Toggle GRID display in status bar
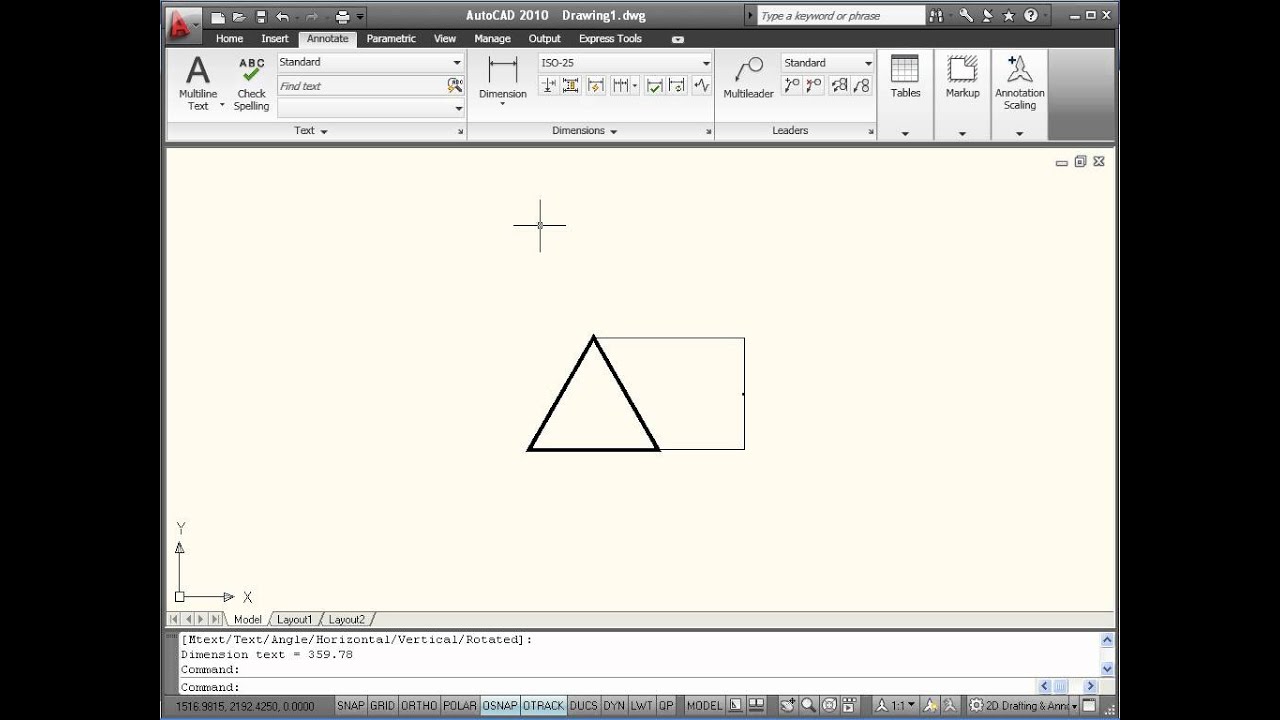 (382, 705)
